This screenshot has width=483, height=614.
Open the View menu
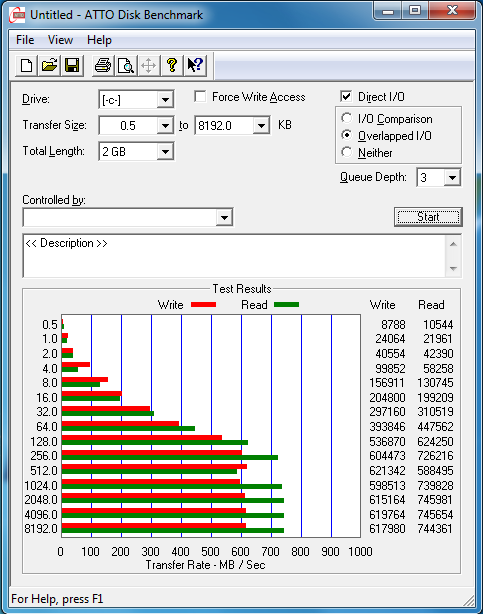[60, 40]
